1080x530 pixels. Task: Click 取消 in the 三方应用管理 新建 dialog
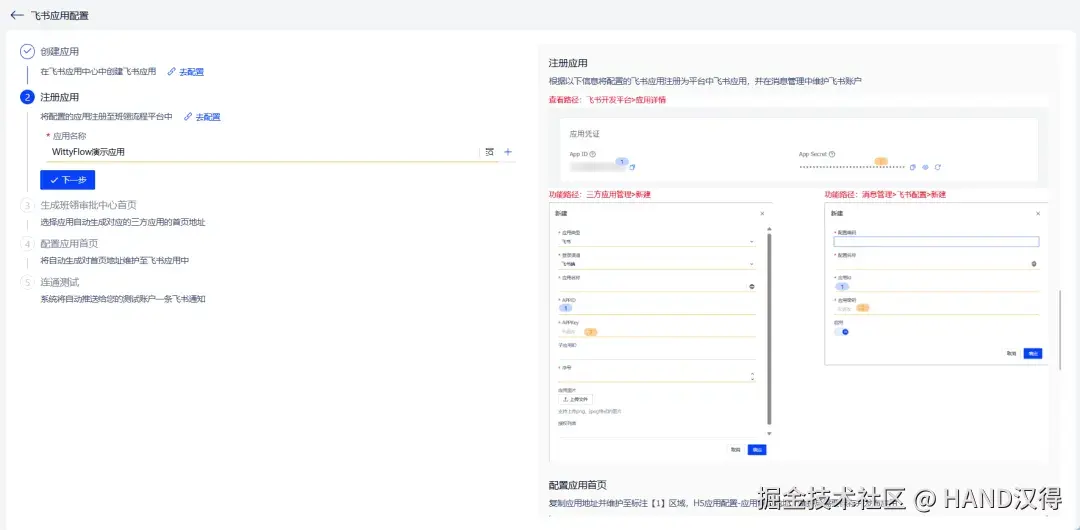[x=736, y=449]
